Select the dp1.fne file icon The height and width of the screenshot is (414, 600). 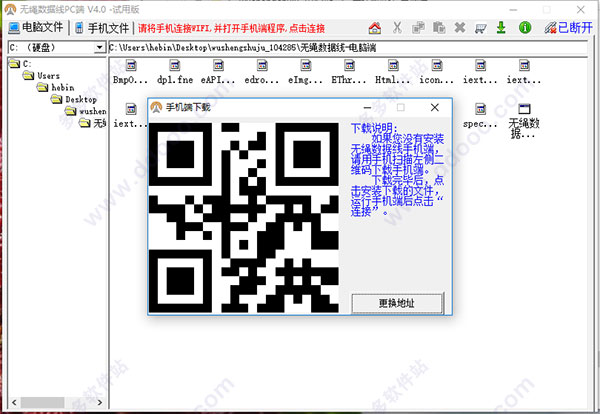click(x=175, y=72)
